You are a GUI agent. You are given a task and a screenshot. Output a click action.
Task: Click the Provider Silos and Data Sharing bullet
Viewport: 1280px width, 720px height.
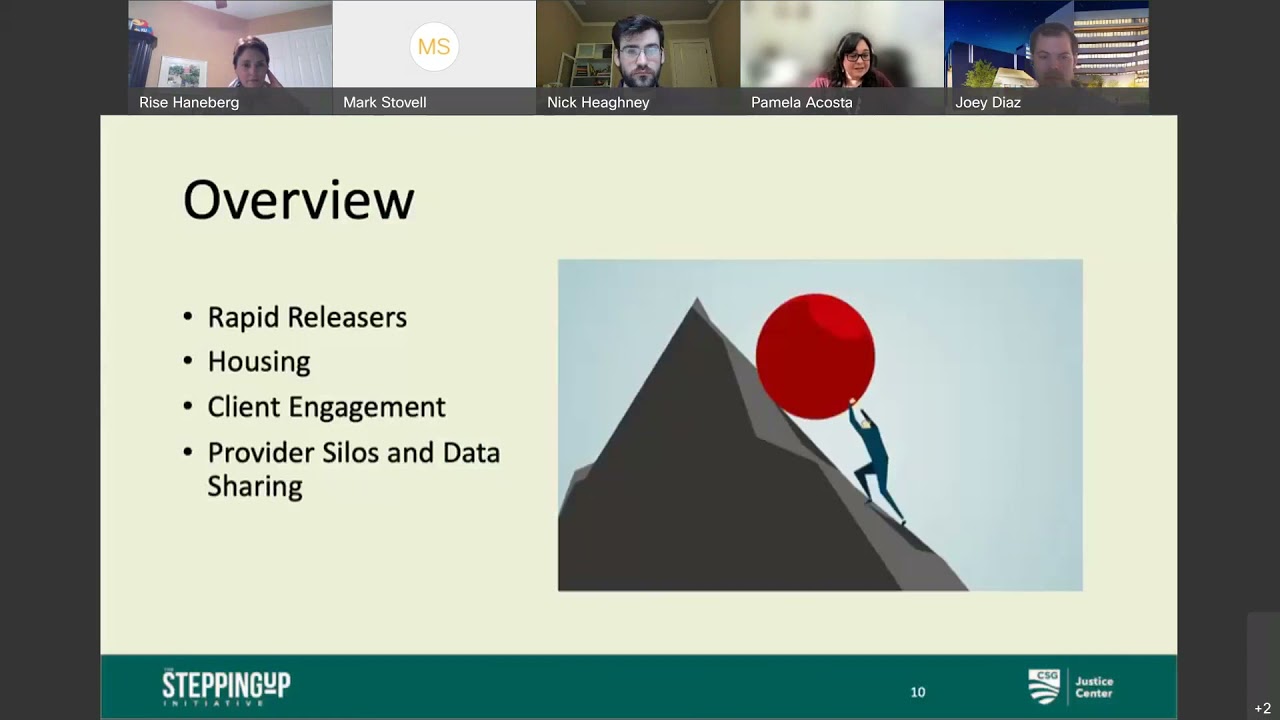pyautogui.click(x=353, y=469)
